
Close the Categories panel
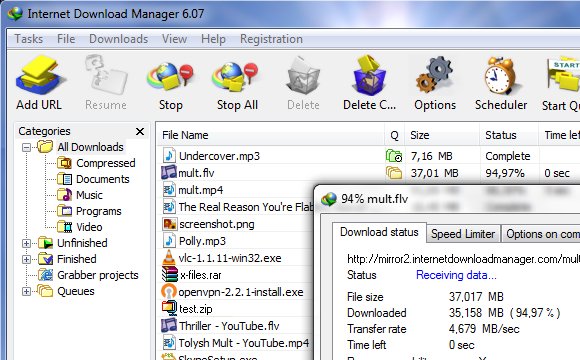click(140, 131)
